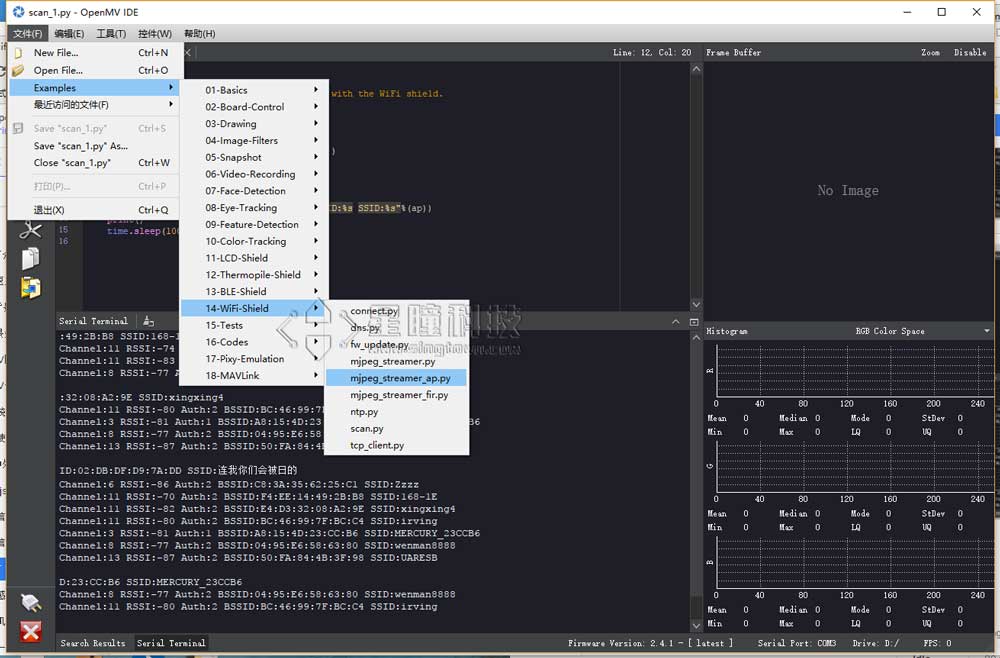Choose Close "scan_1.py" entry
This screenshot has width=1000, height=658.
coord(94,163)
